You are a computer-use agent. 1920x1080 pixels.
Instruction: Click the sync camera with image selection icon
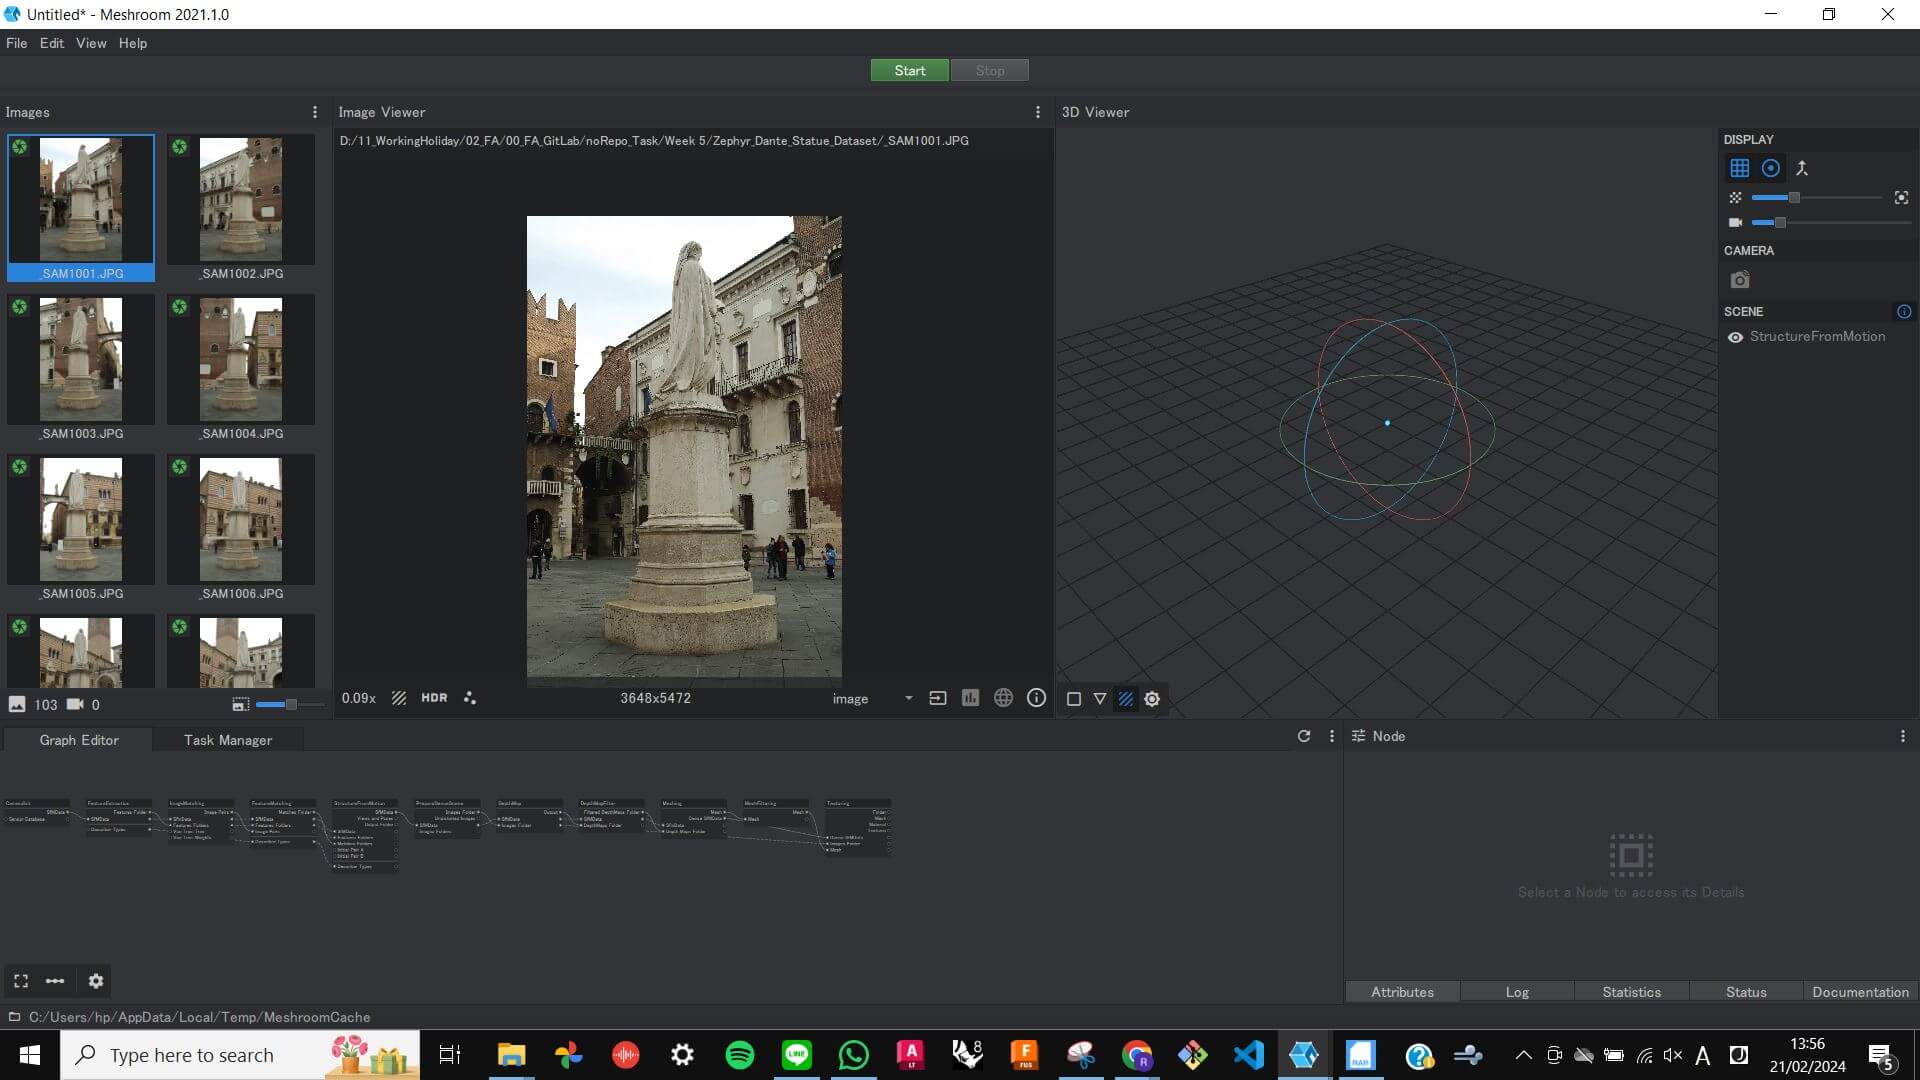(1739, 280)
